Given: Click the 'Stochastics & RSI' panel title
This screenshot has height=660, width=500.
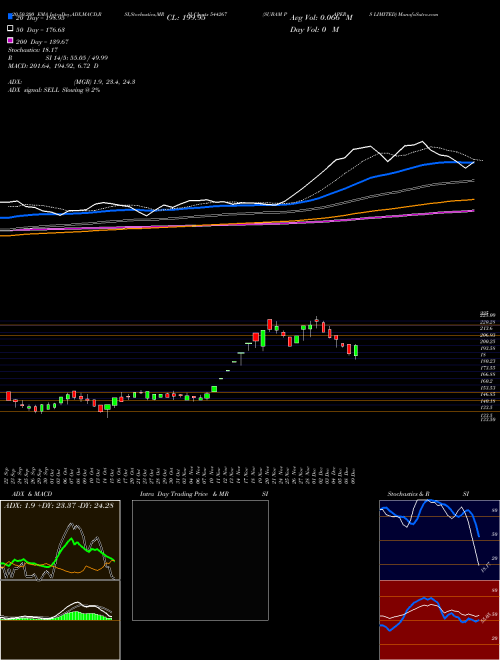Looking at the screenshot, I should [428, 494].
